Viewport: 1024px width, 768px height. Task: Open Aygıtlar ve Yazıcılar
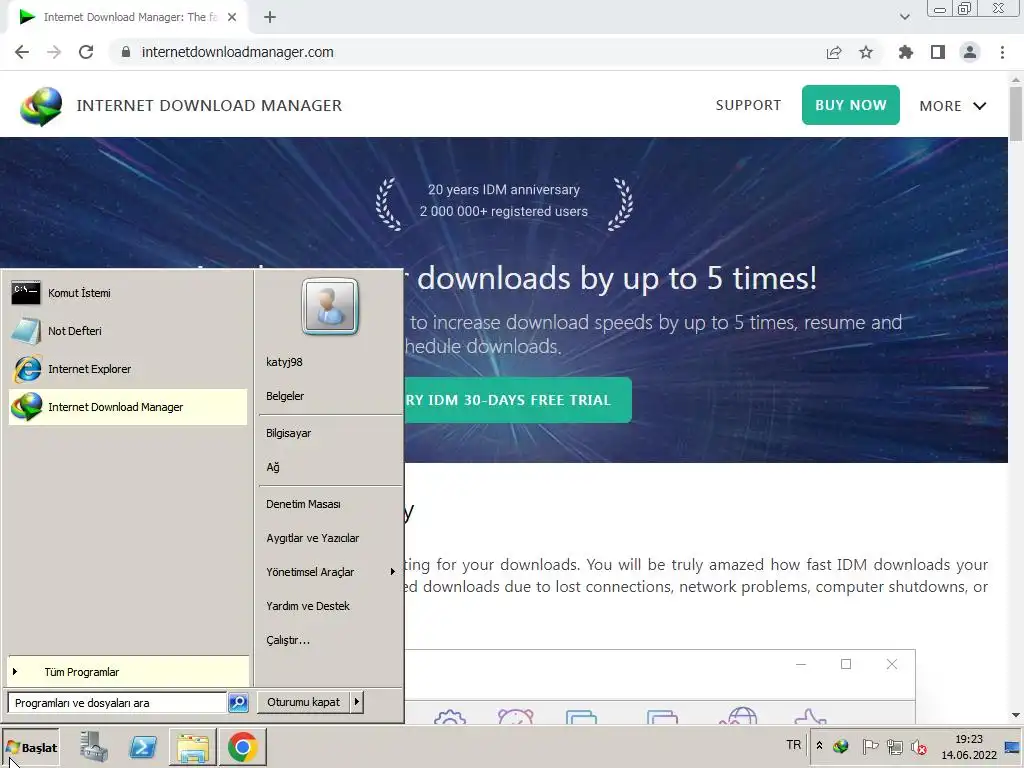click(313, 538)
